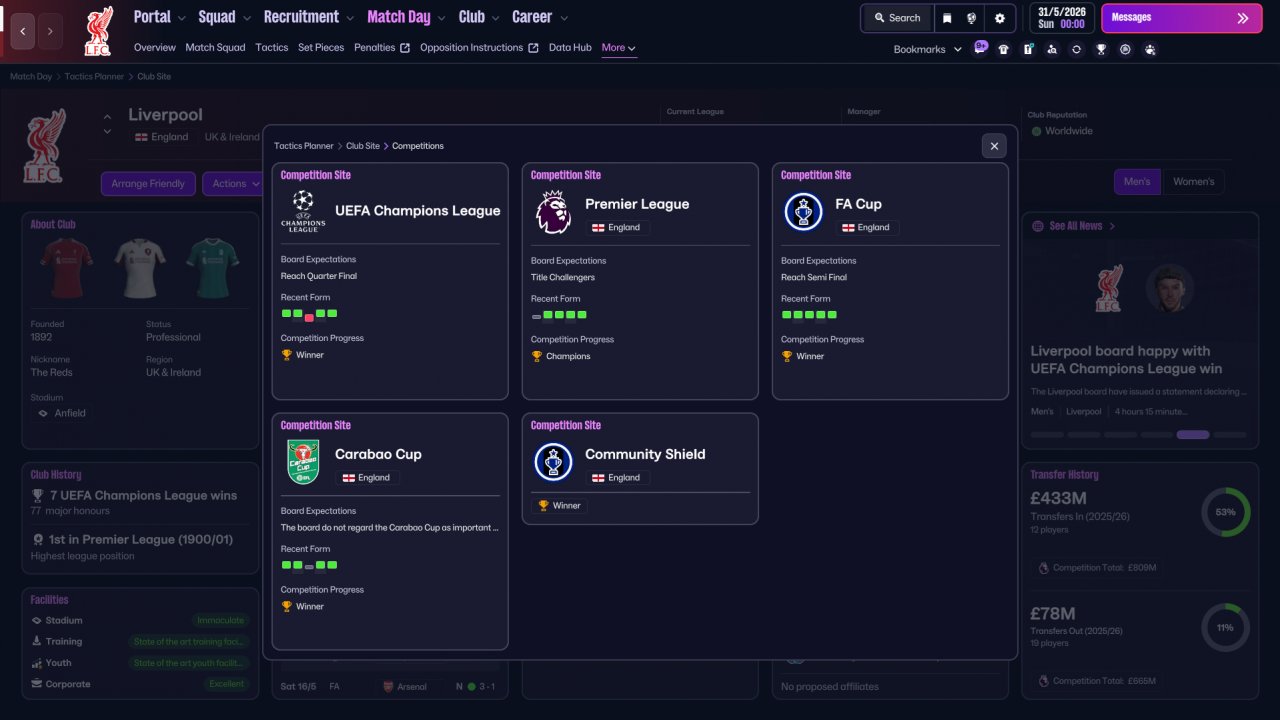
Task: Open the Actions dropdown
Action: [x=236, y=184]
